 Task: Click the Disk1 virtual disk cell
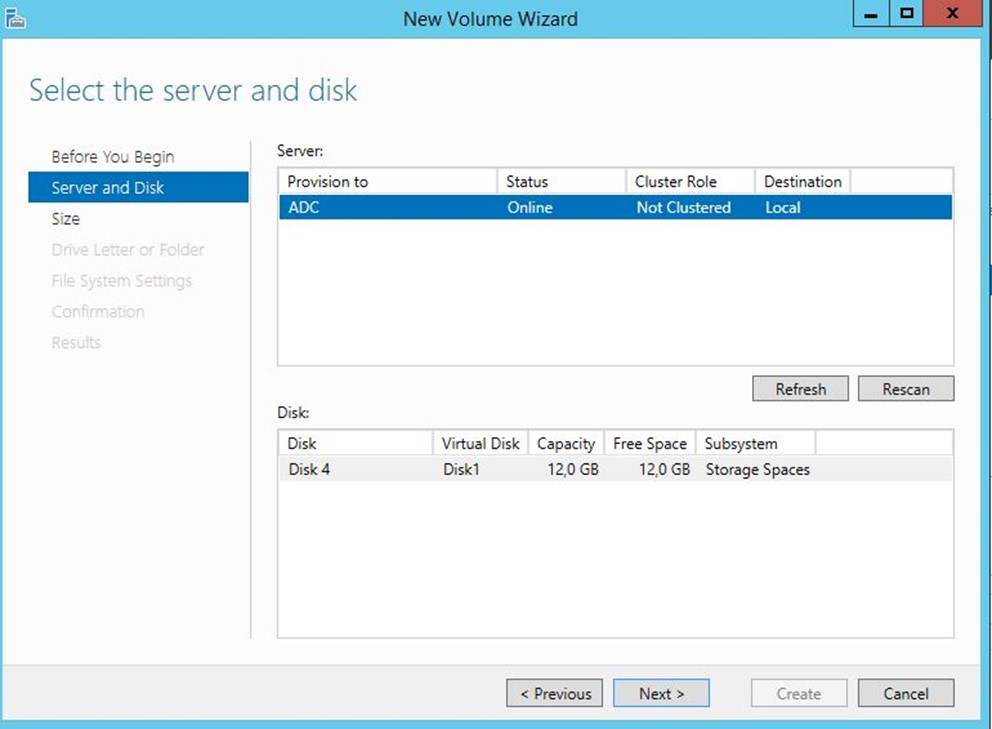coord(461,470)
